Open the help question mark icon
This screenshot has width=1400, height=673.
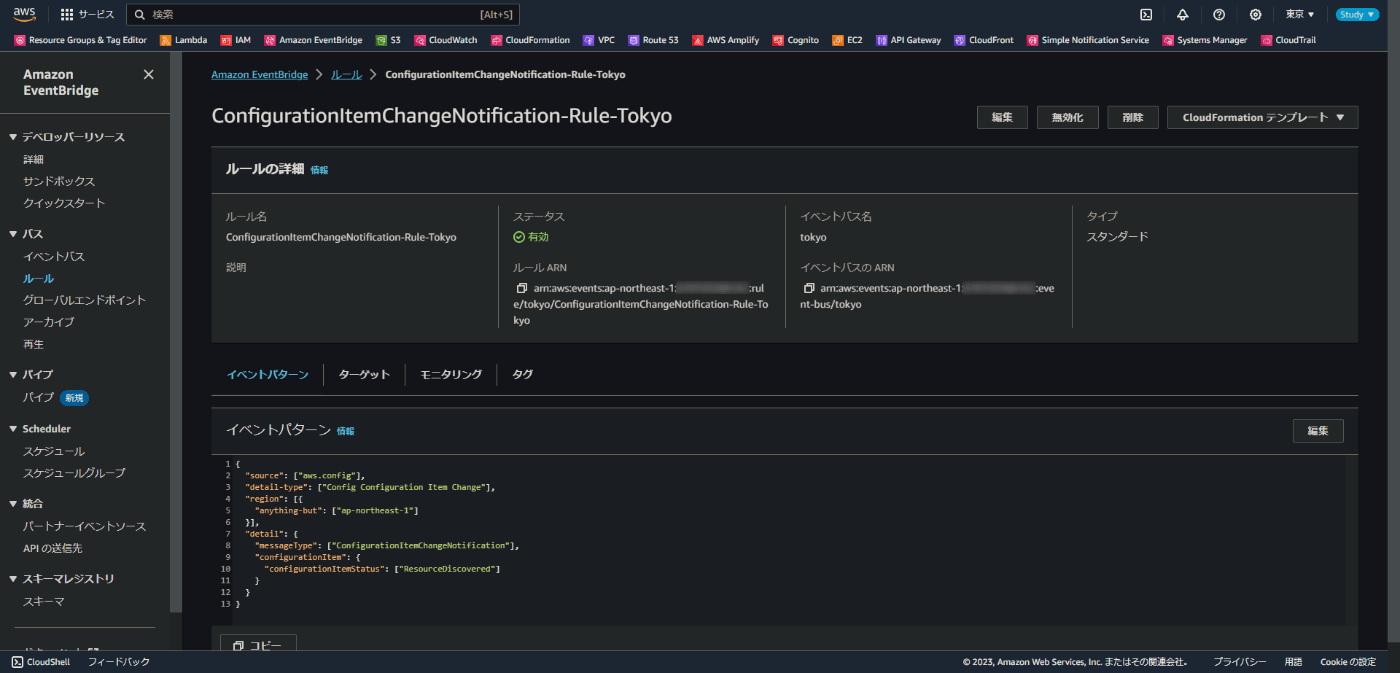pos(1219,14)
